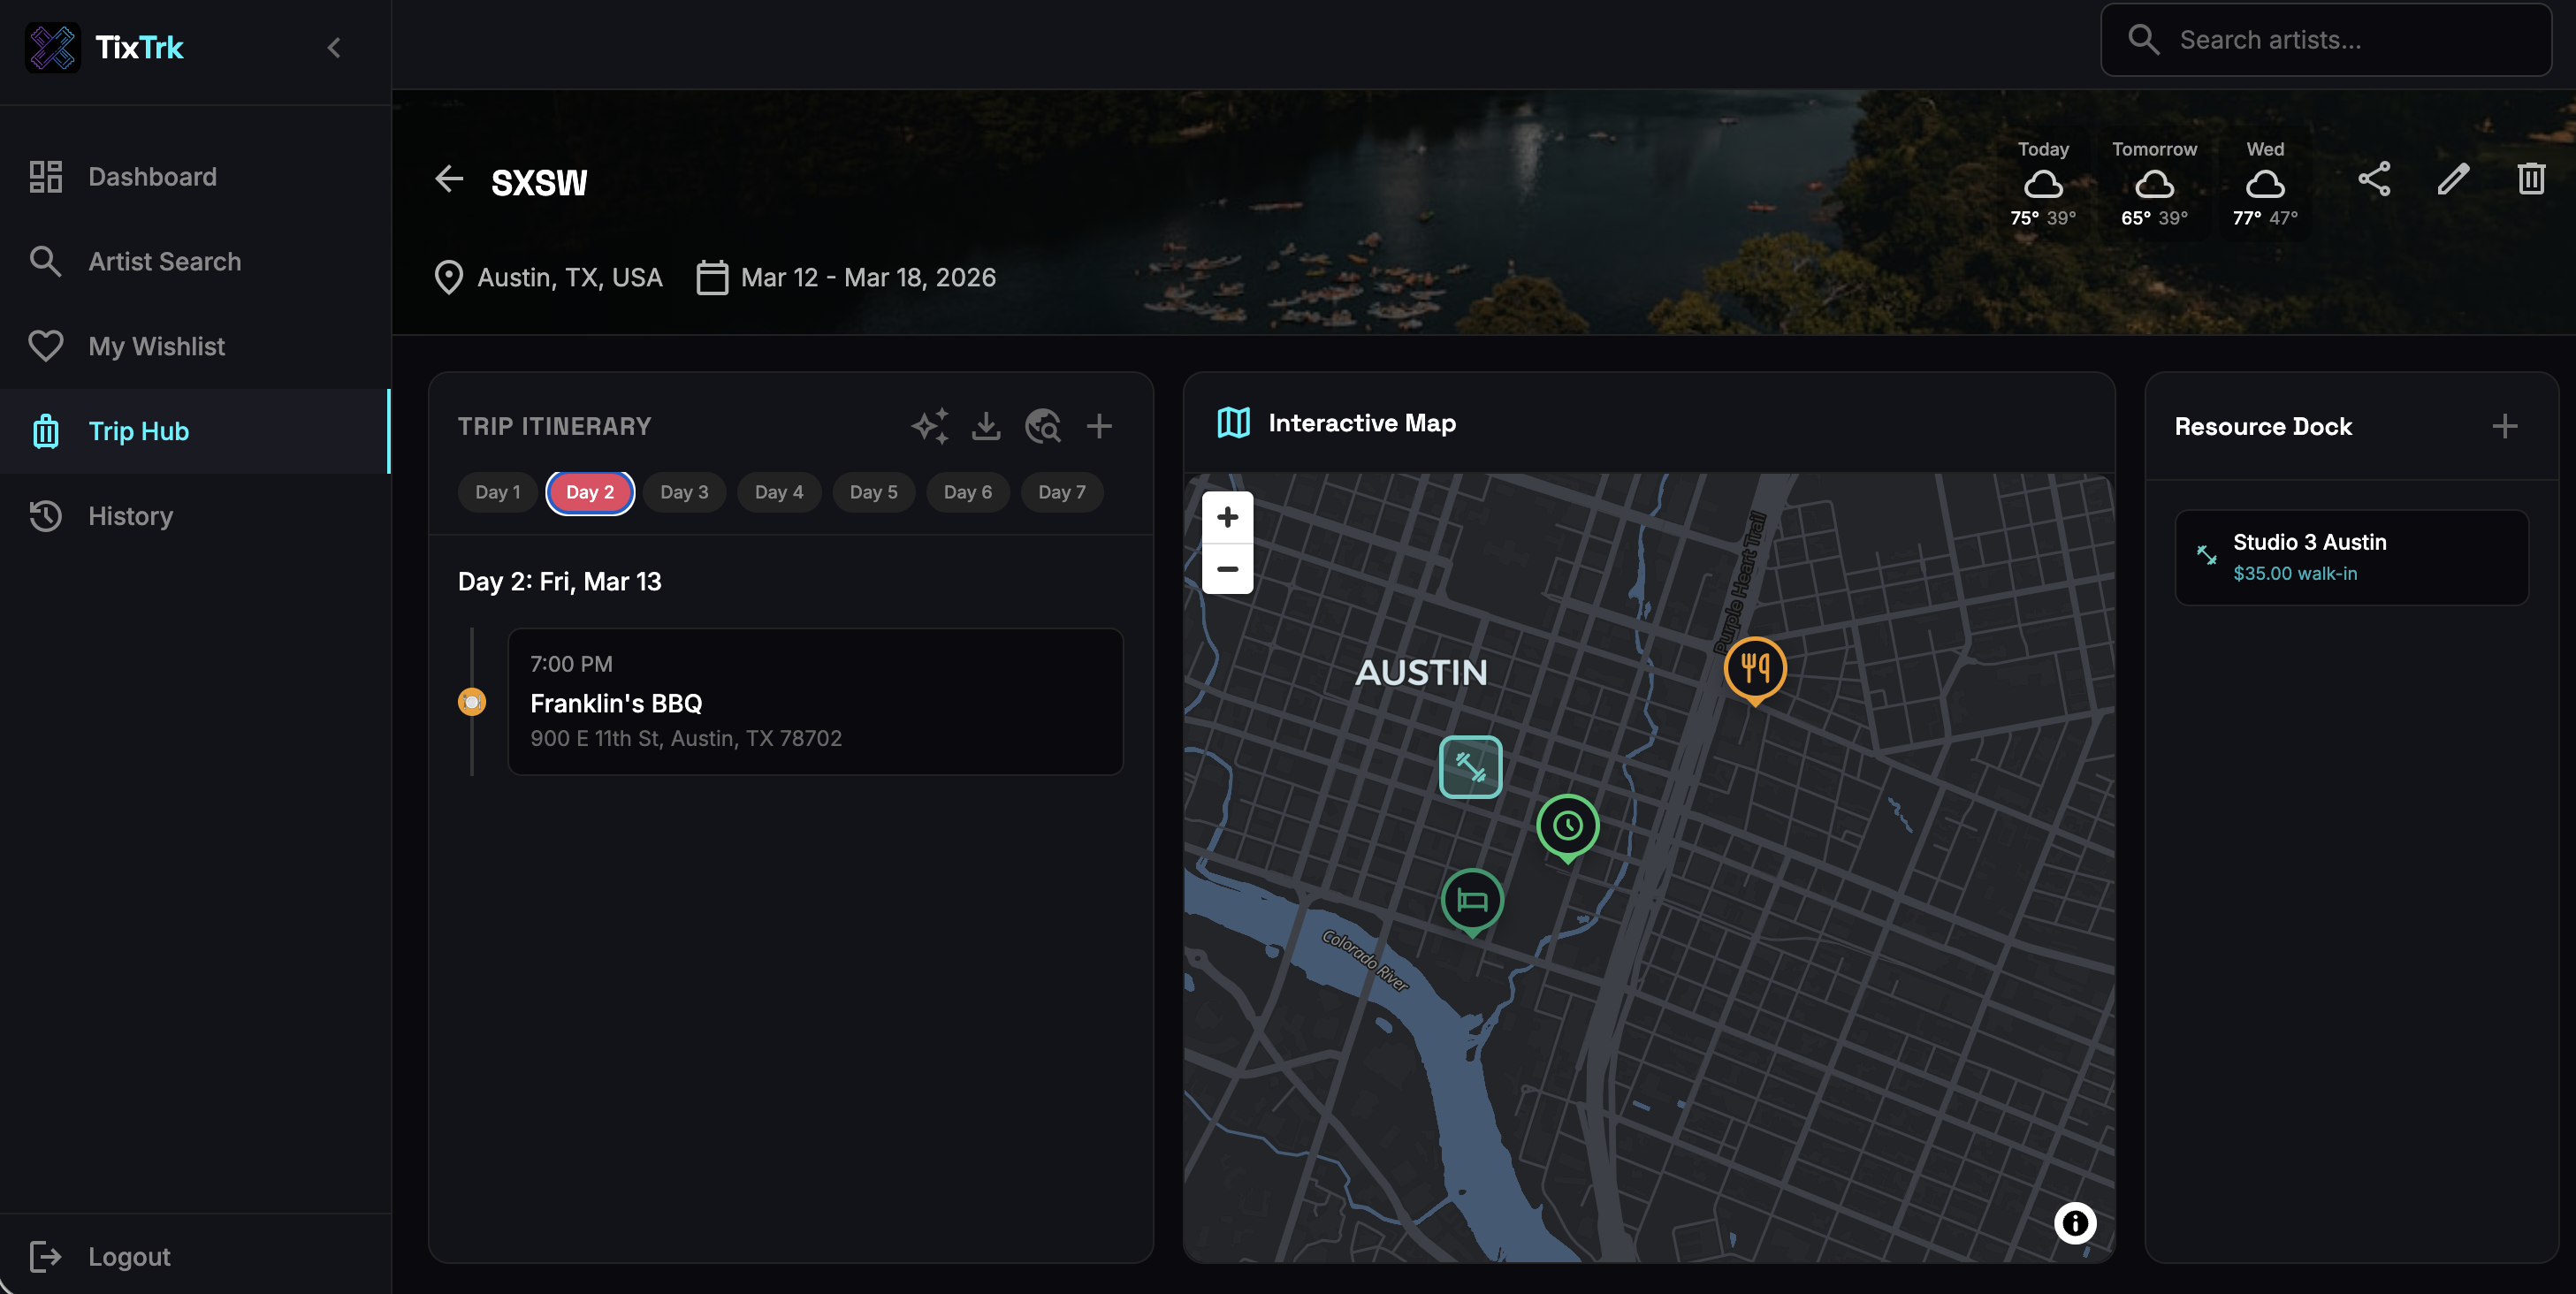Click the Resource Dock panel title
This screenshot has width=2576, height=1294.
tap(2263, 426)
